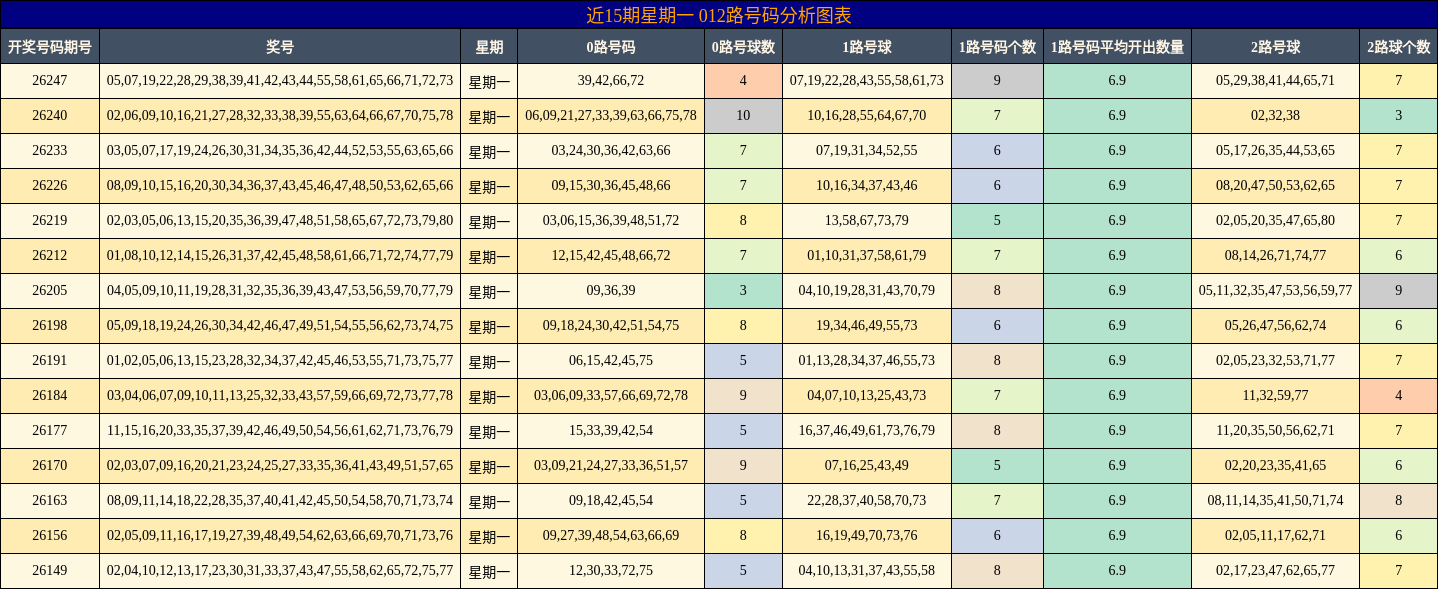The image size is (1438, 589).
Task: Select the 奖号 column header
Action: coord(280,47)
